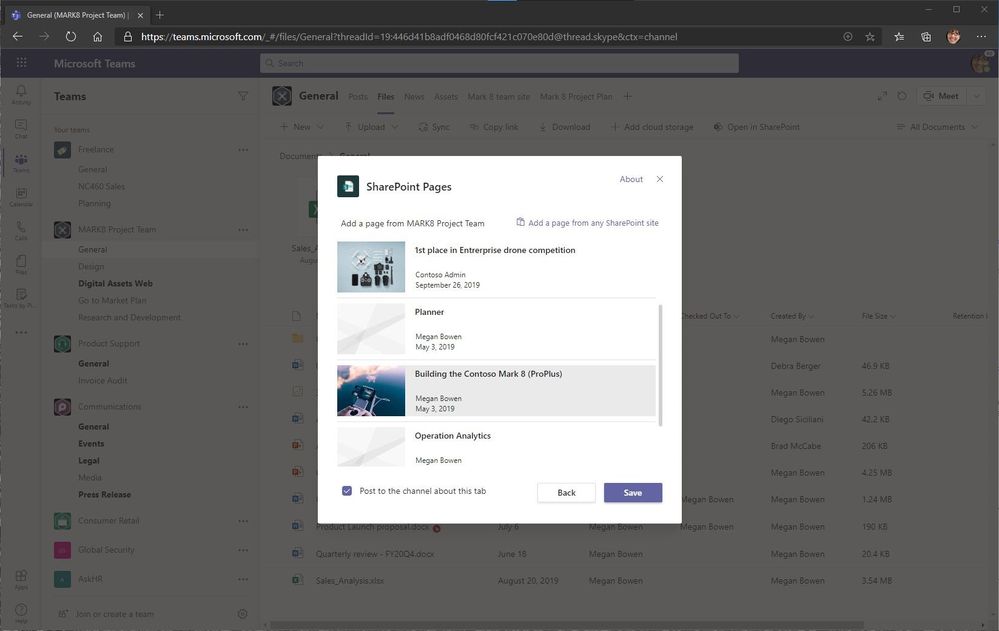This screenshot has width=999, height=631.
Task: Select the Teams icon in the left rail
Action: [x=21, y=163]
